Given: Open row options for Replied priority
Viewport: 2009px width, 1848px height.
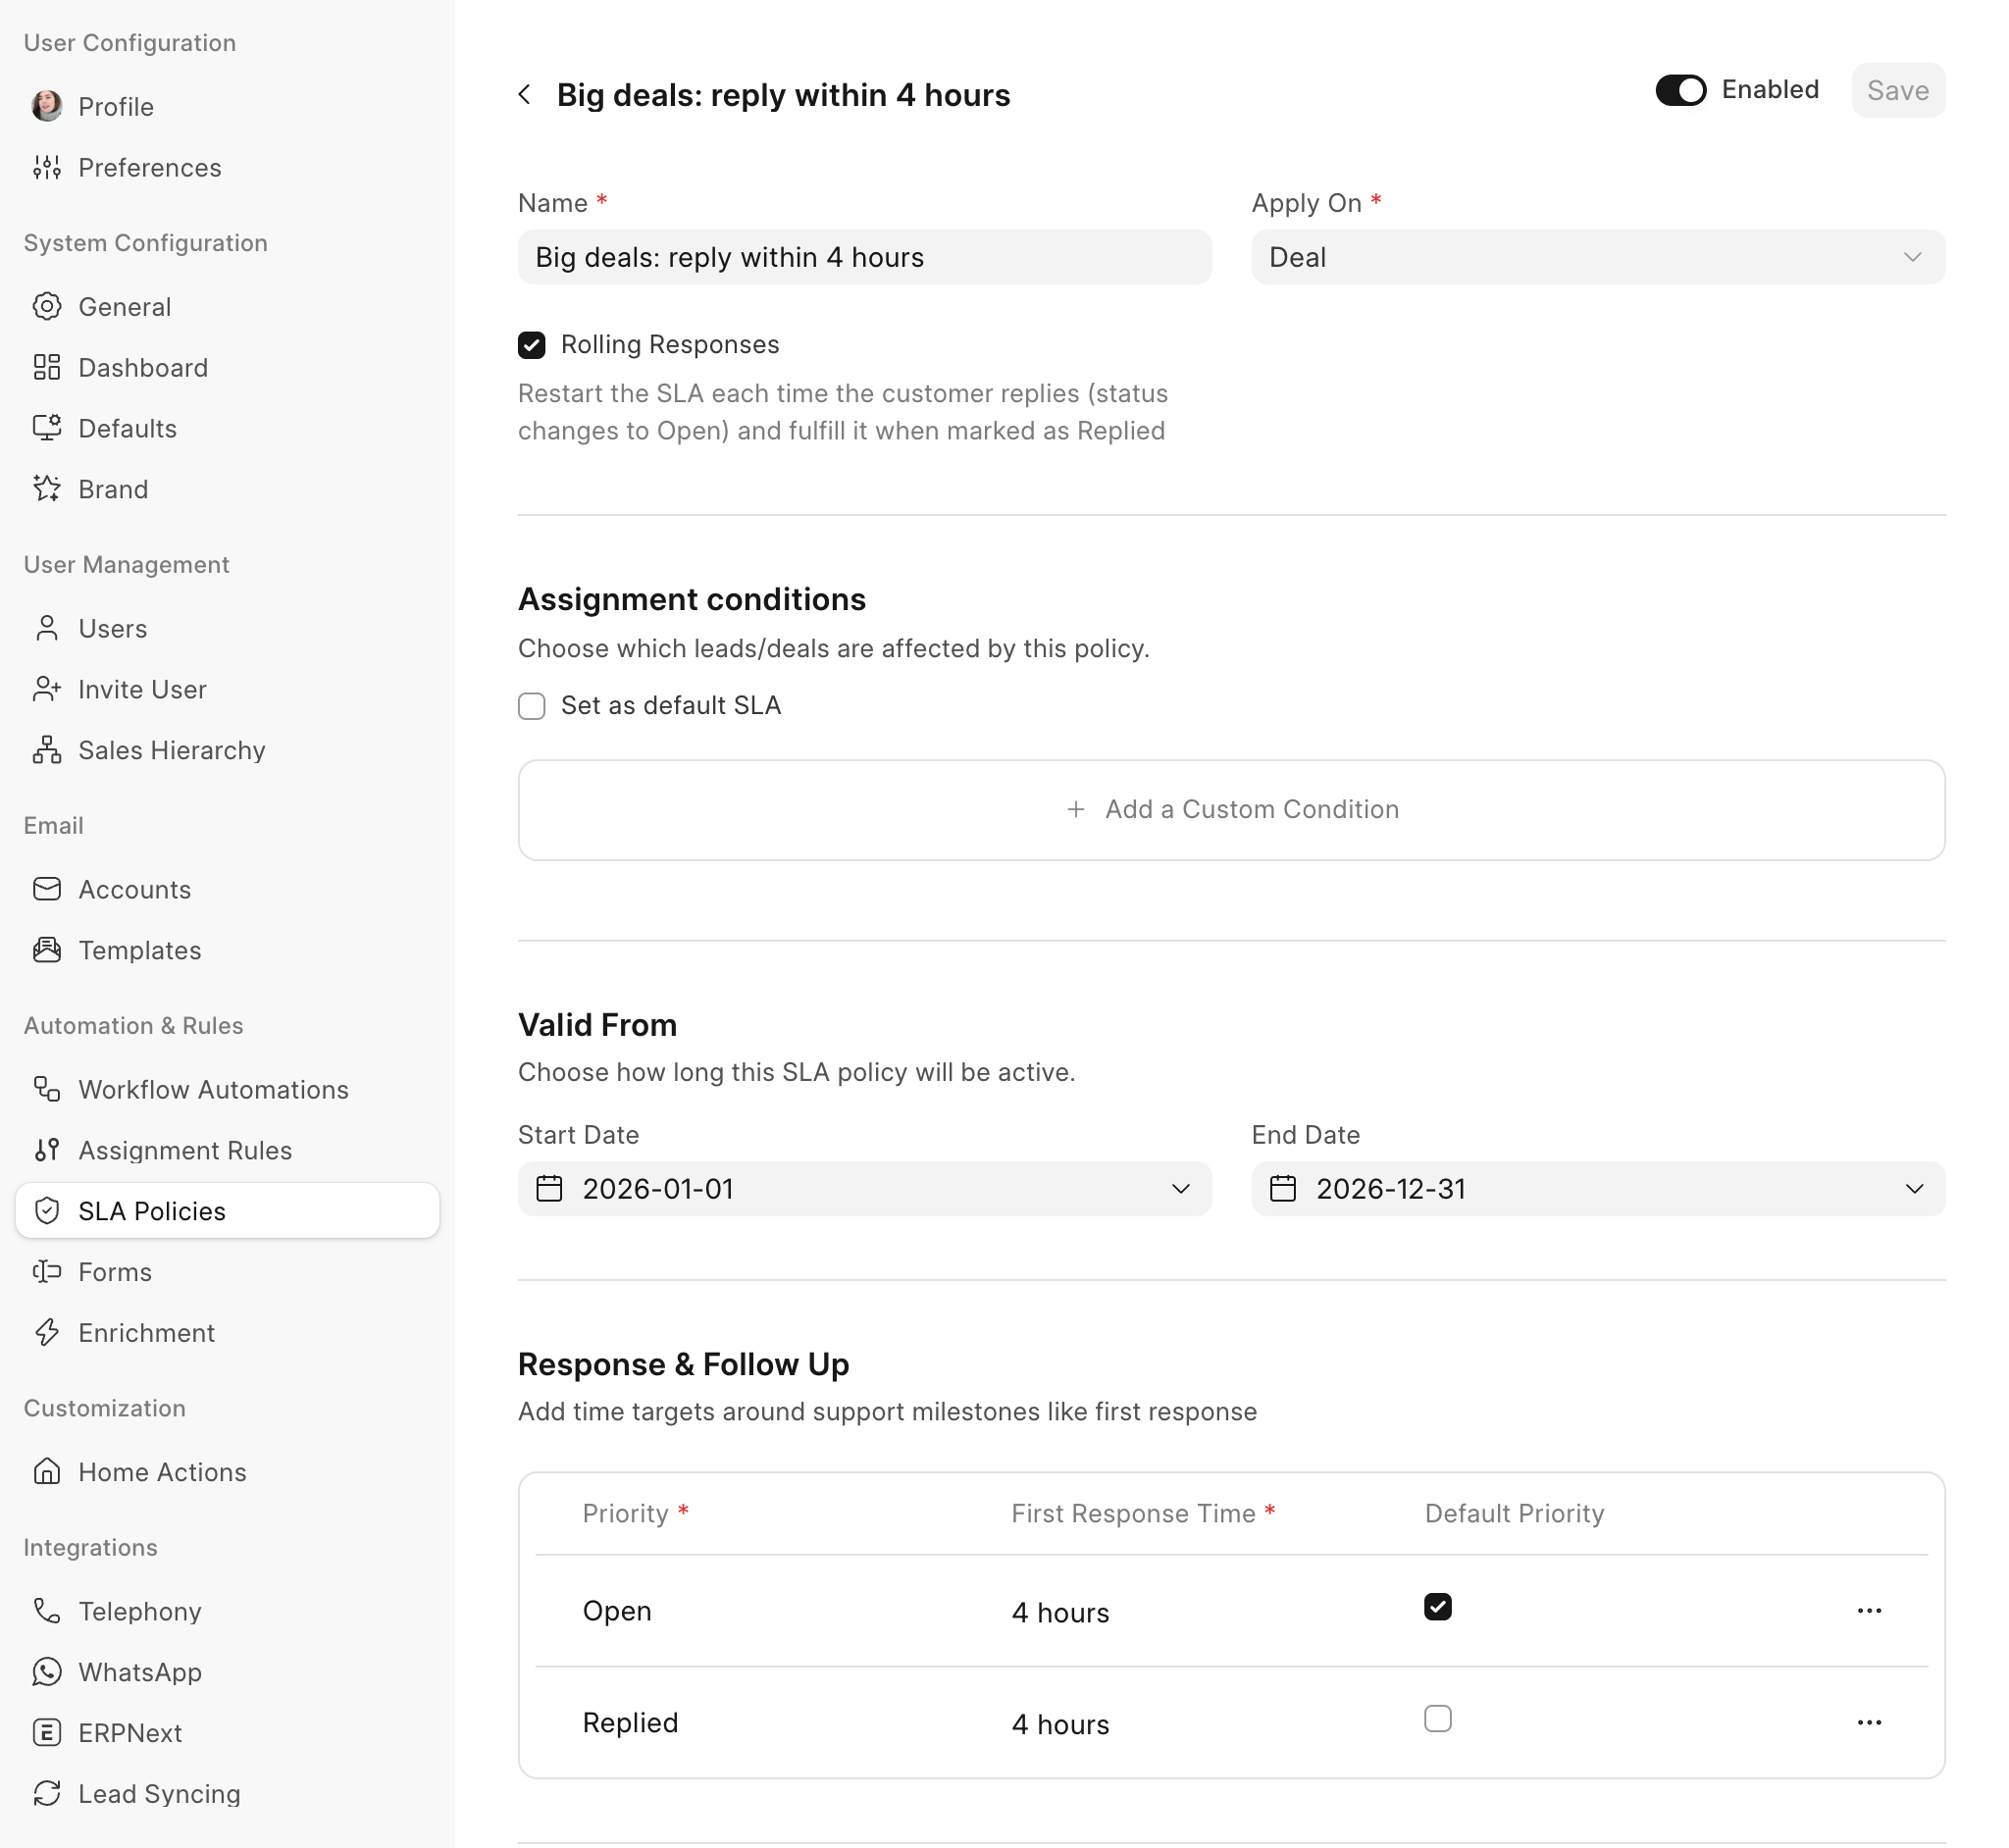Looking at the screenshot, I should tap(1869, 1723).
